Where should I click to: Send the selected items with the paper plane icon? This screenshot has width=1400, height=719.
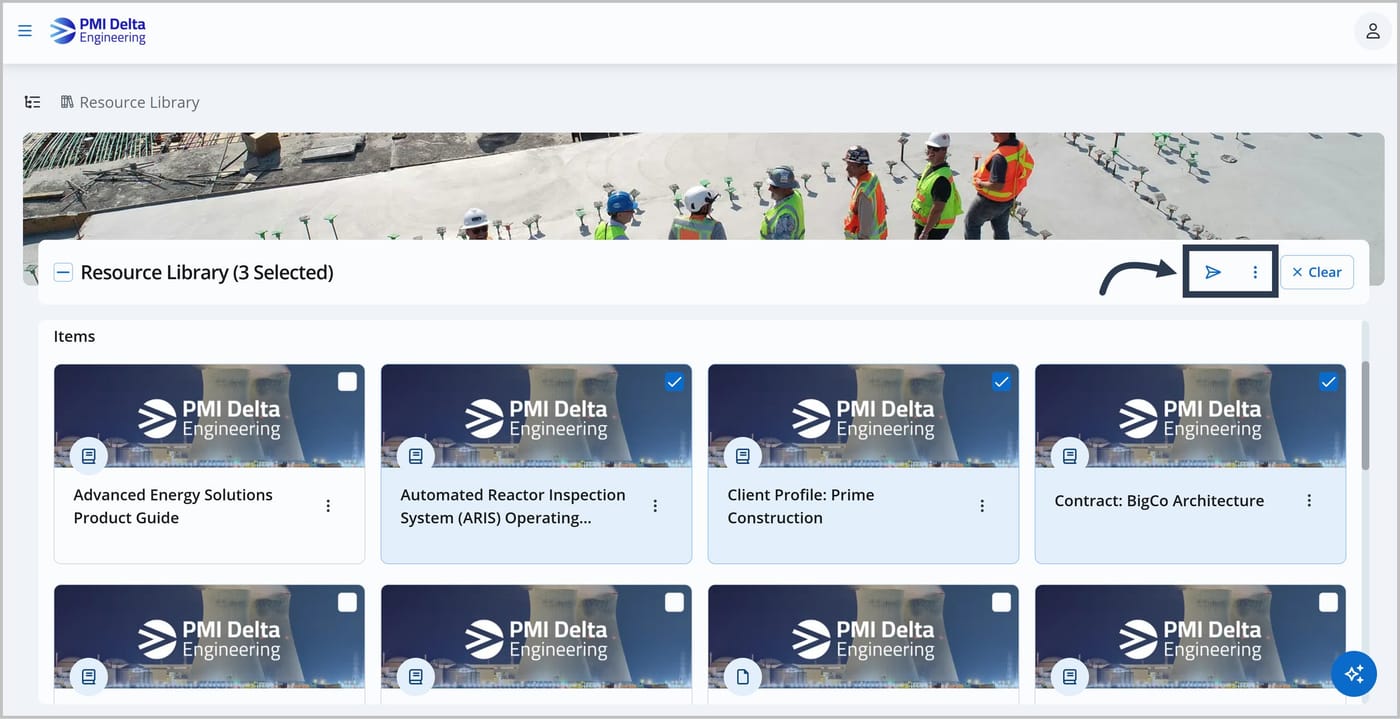click(x=1213, y=272)
